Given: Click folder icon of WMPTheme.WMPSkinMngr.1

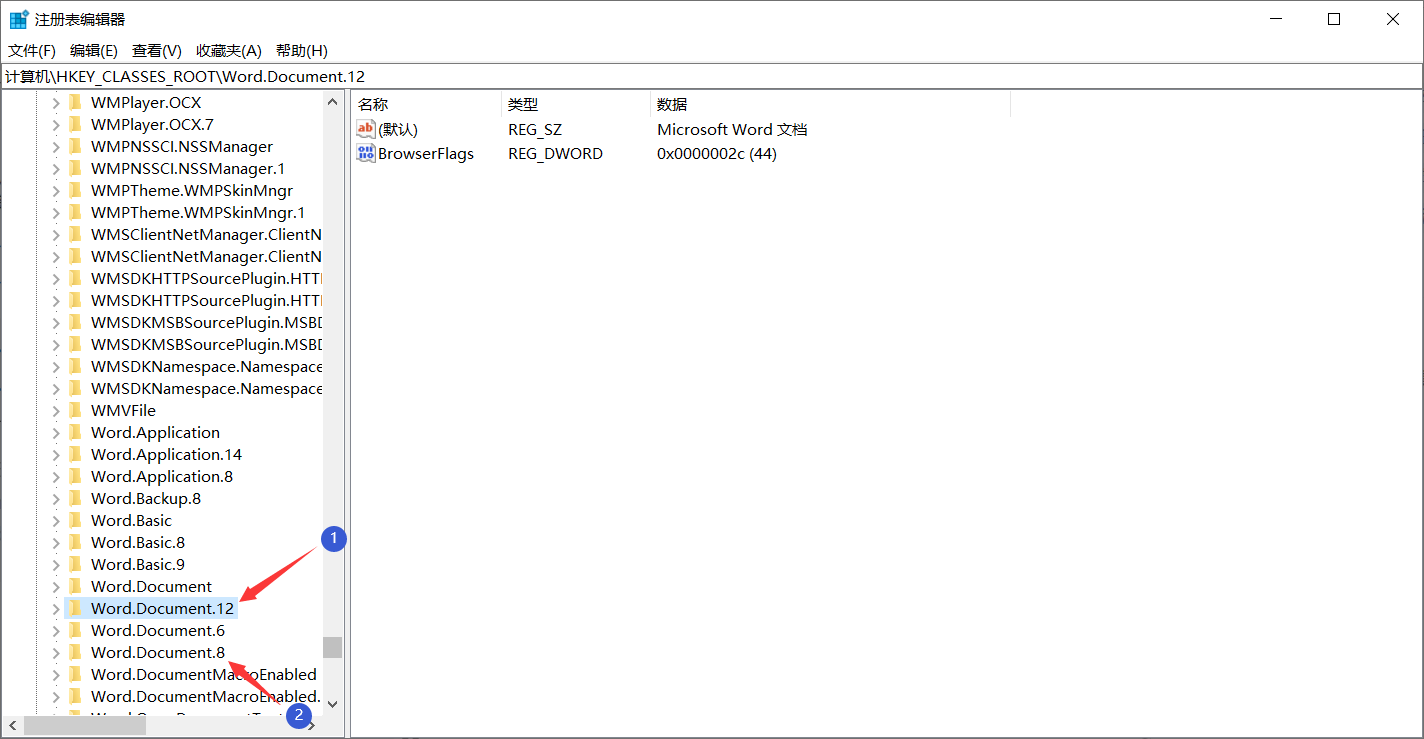Looking at the screenshot, I should (76, 212).
